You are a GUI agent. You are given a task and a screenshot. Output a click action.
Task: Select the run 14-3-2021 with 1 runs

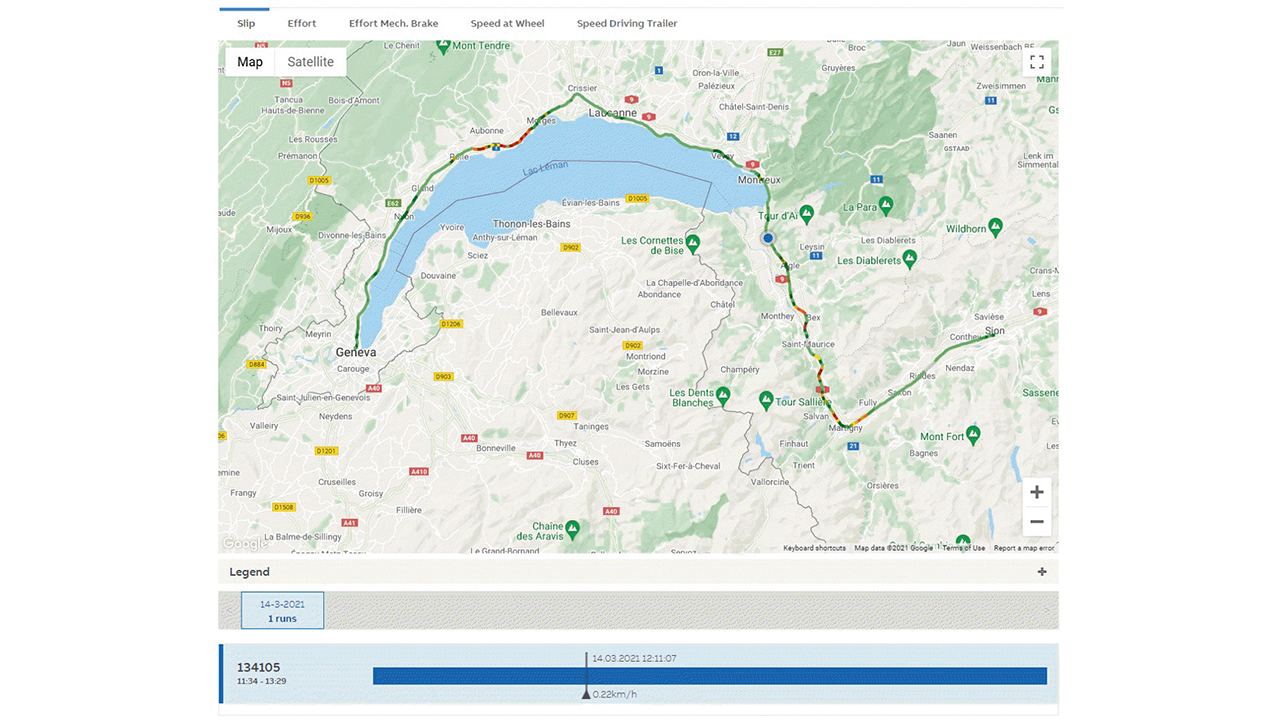click(282, 610)
